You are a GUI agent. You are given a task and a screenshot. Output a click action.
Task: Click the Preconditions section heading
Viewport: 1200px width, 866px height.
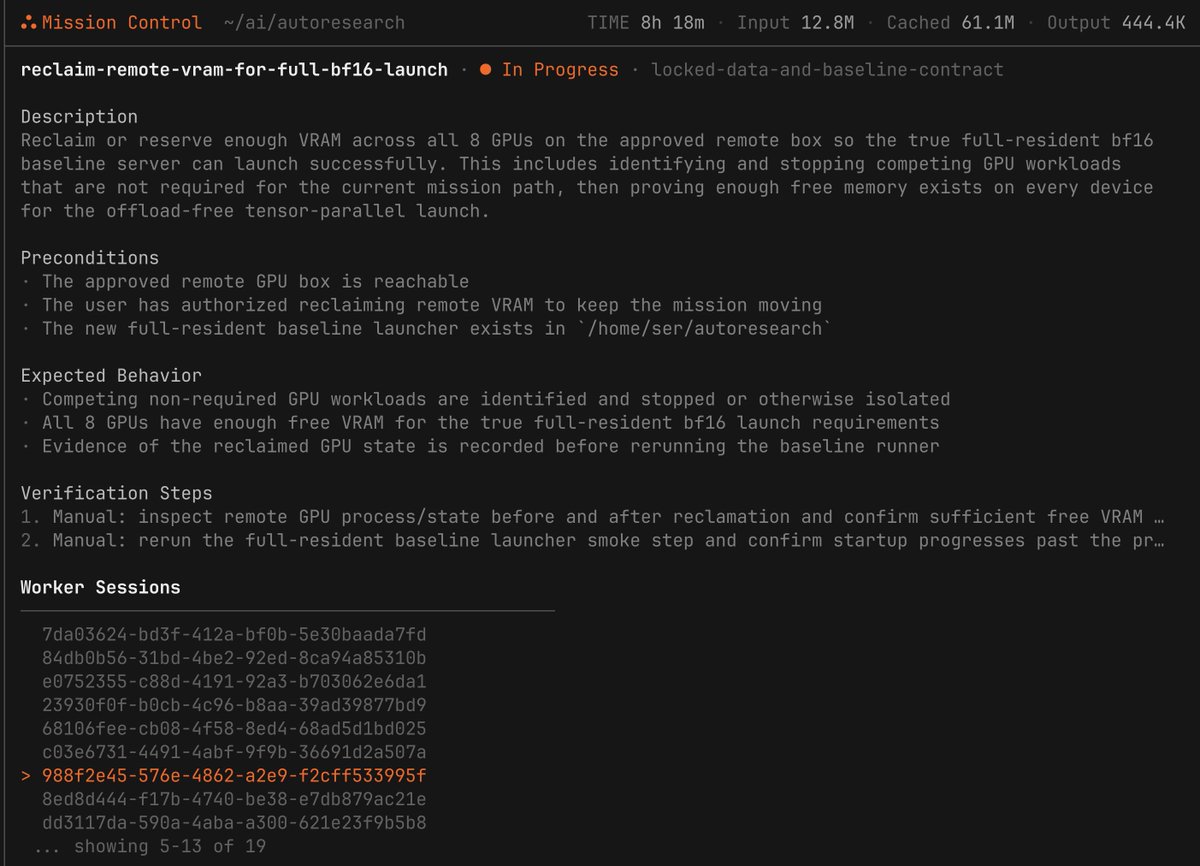90,258
